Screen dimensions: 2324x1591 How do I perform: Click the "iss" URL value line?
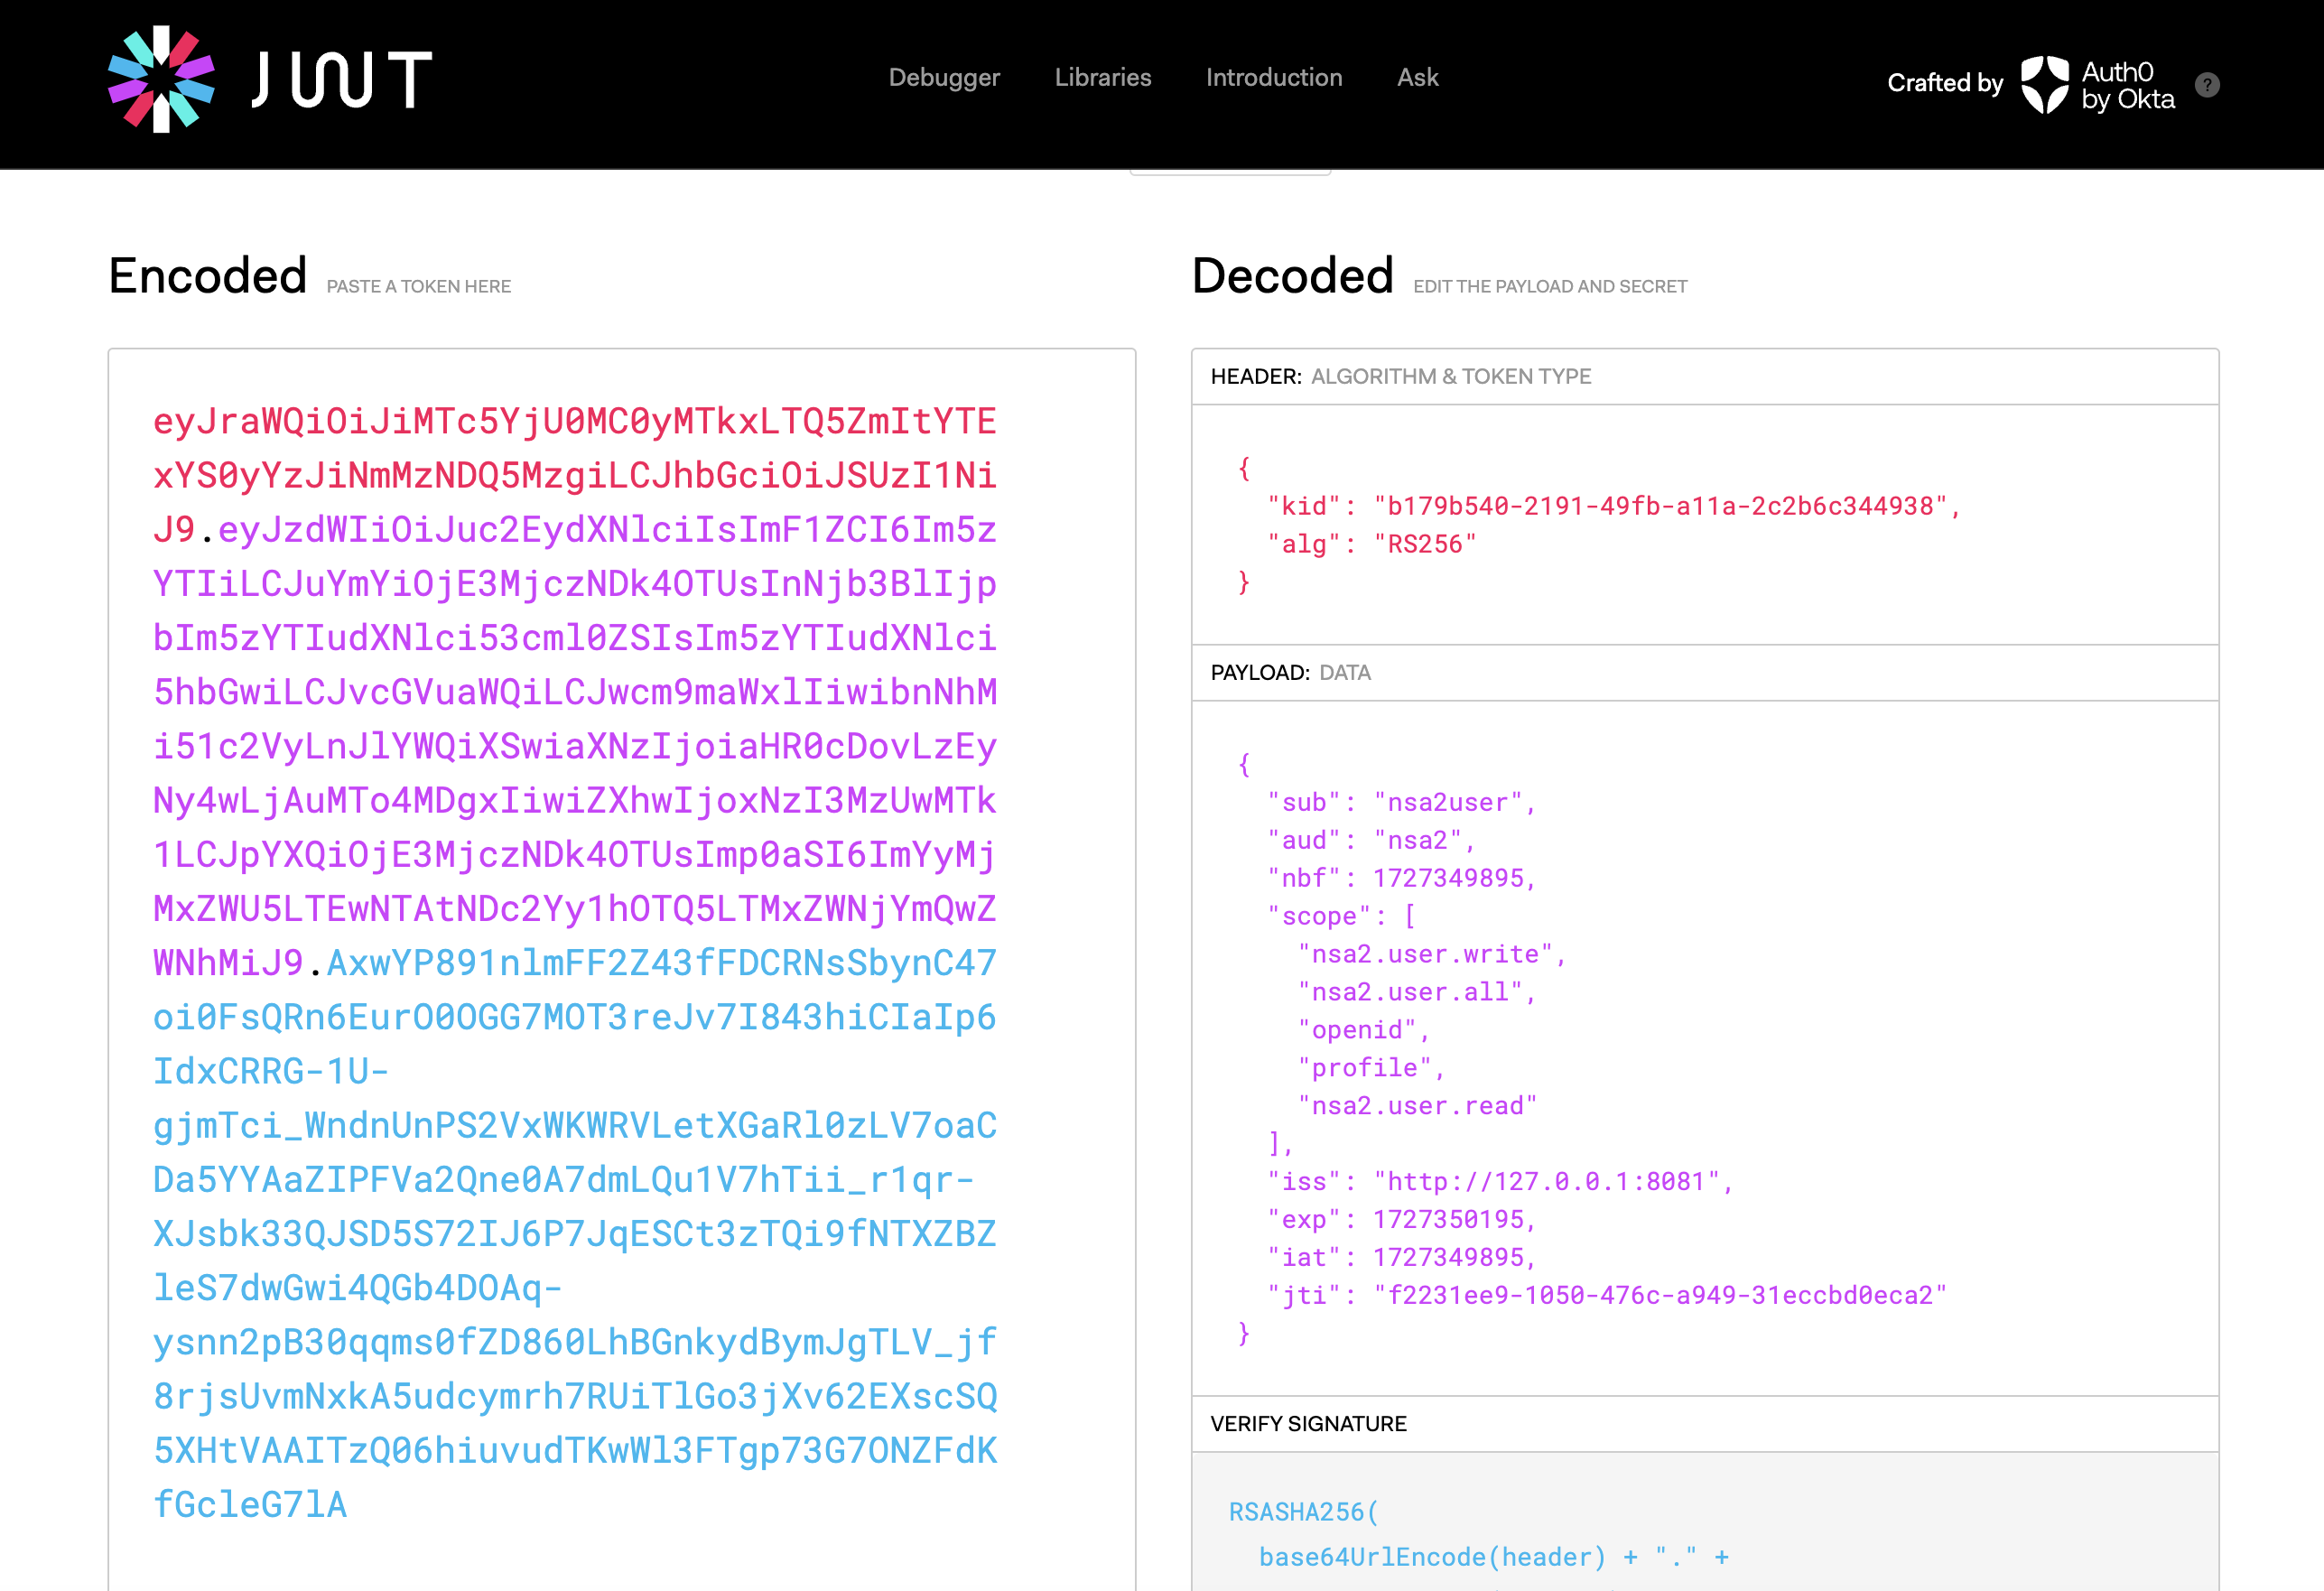tap(1500, 1182)
